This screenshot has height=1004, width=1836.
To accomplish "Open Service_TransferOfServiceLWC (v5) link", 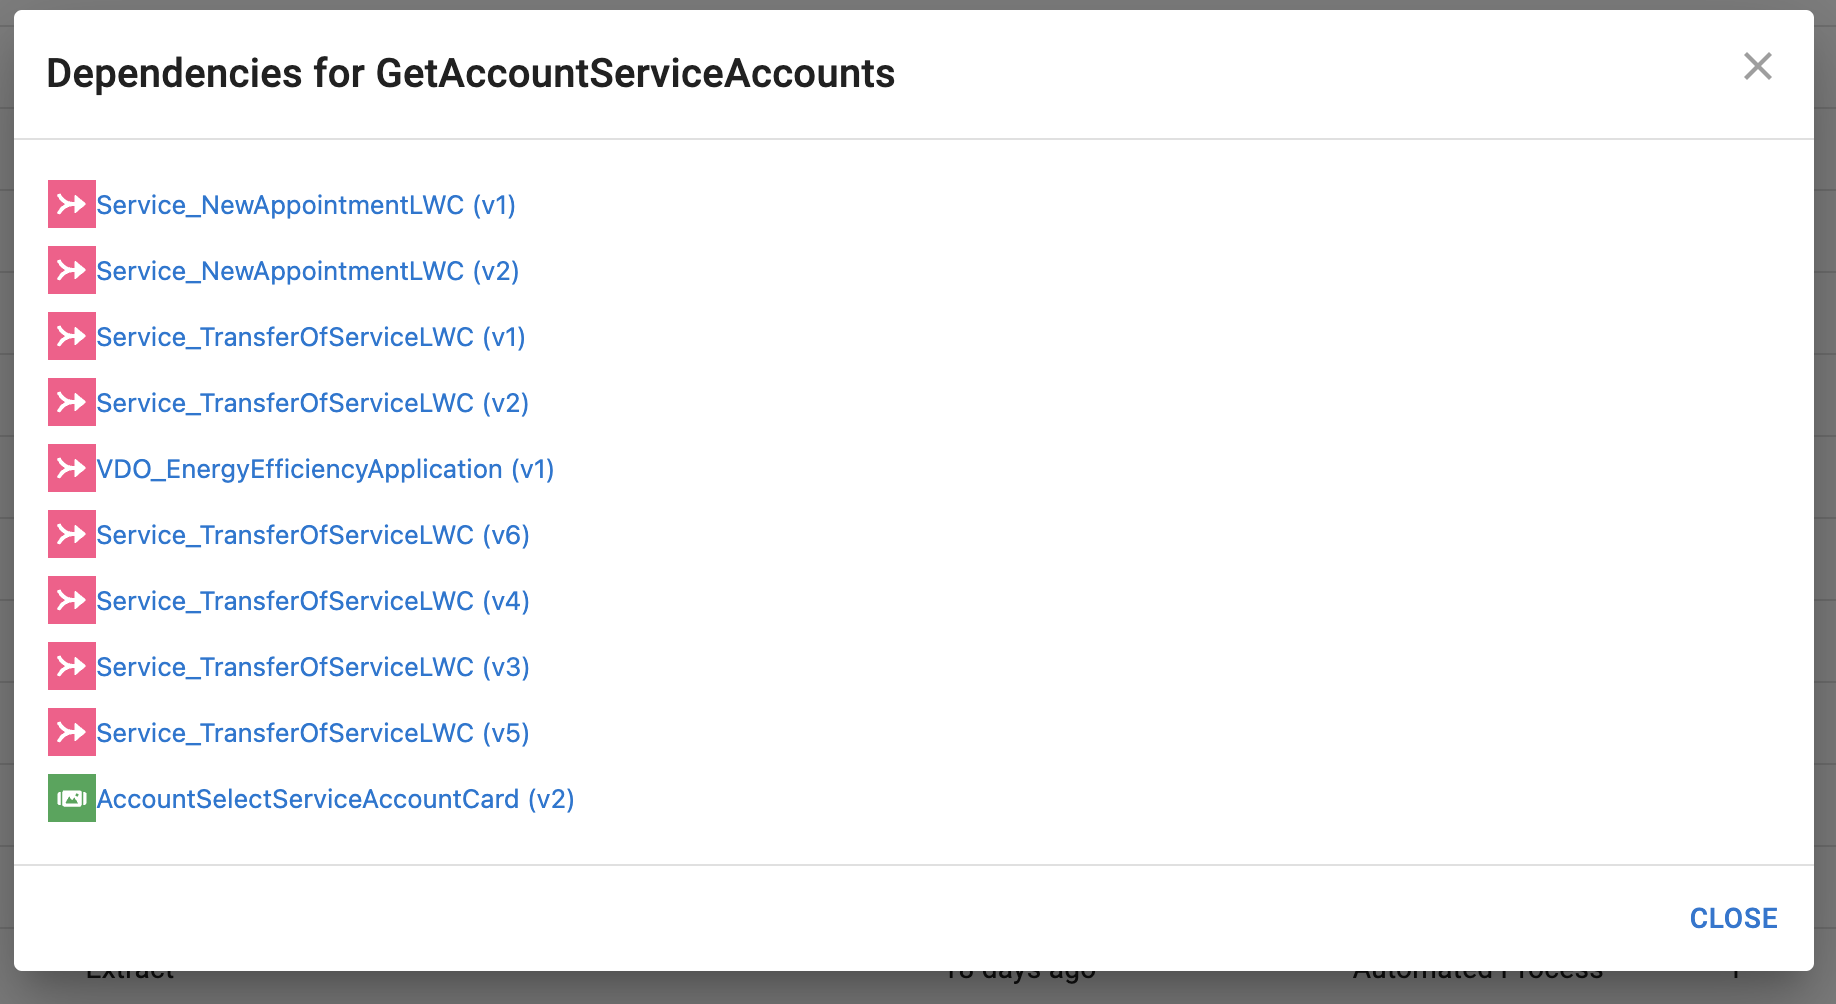I will 313,733.
